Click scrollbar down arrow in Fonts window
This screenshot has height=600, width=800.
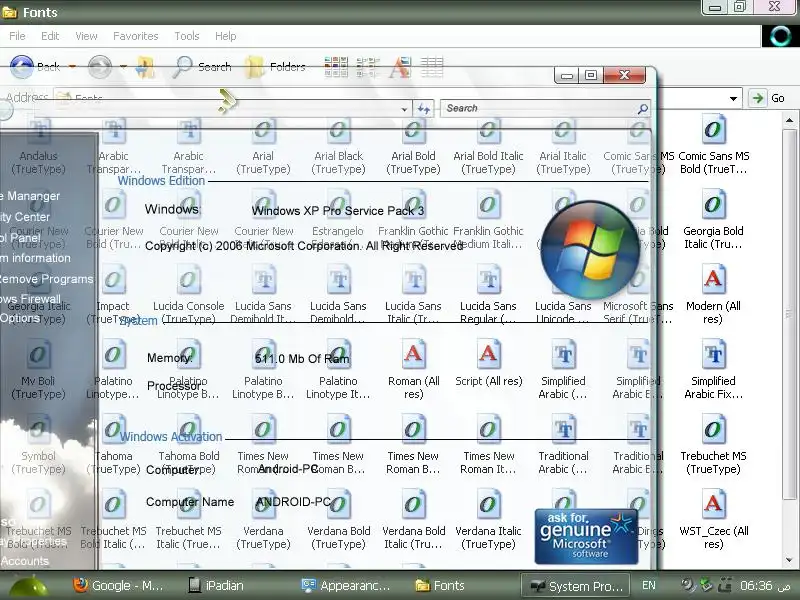[789, 560]
